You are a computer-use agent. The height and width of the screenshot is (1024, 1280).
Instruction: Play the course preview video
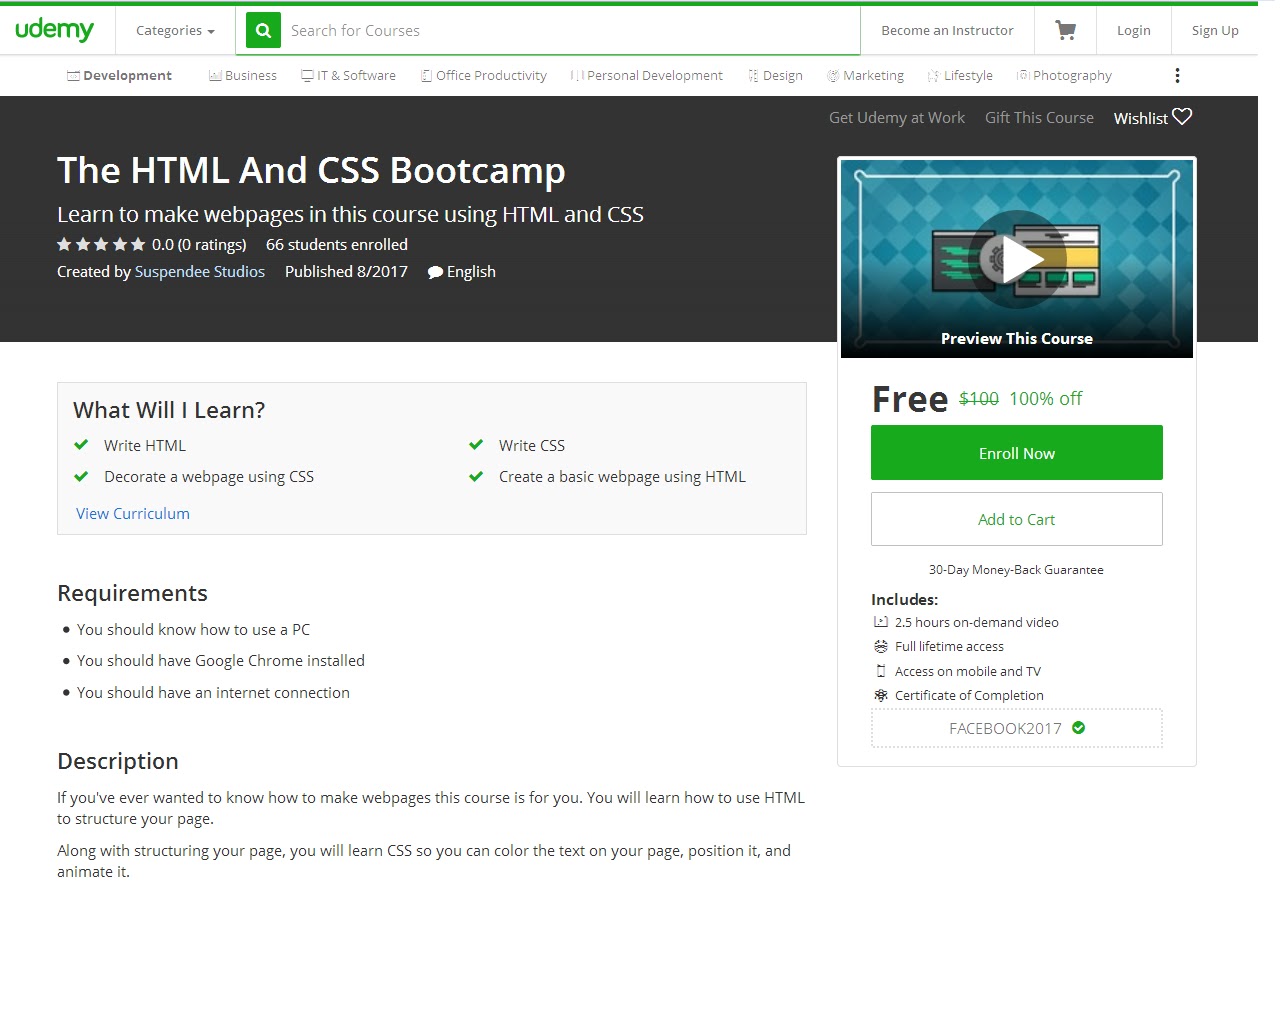1017,259
